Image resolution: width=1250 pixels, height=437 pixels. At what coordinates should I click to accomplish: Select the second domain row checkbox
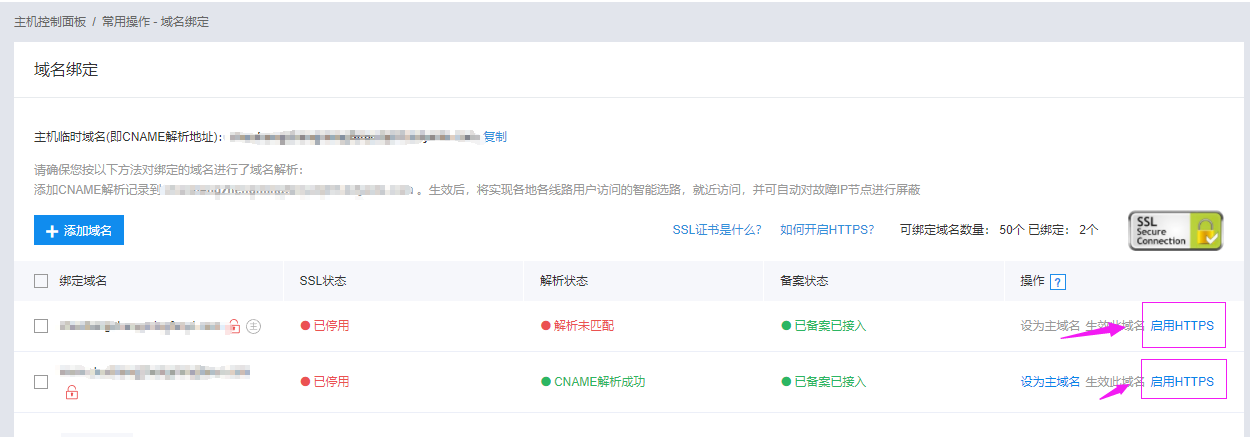[41, 381]
